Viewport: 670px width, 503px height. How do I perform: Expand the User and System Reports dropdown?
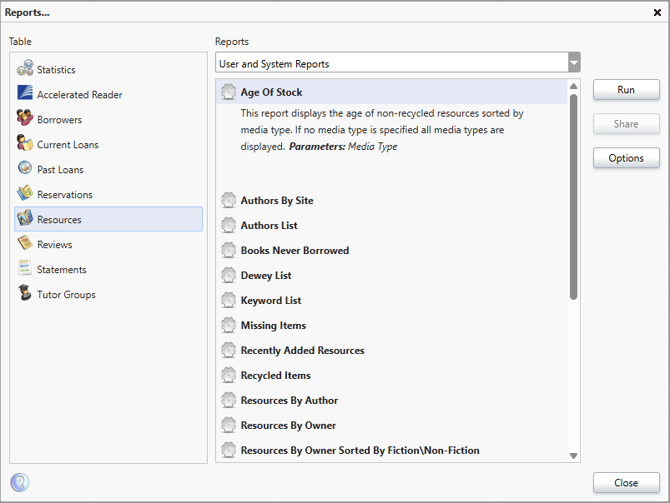[x=573, y=64]
